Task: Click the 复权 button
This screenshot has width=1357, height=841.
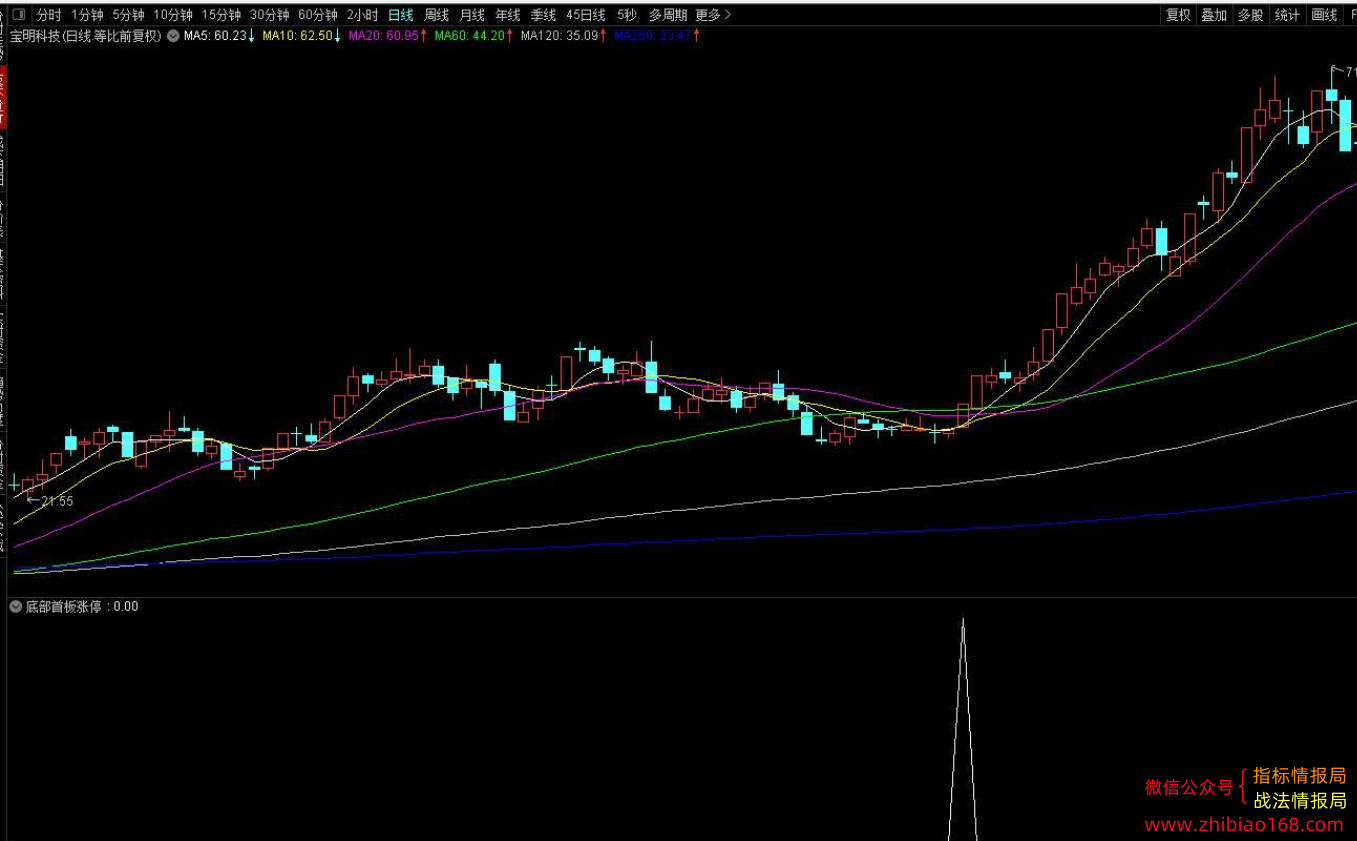Action: (x=1178, y=15)
